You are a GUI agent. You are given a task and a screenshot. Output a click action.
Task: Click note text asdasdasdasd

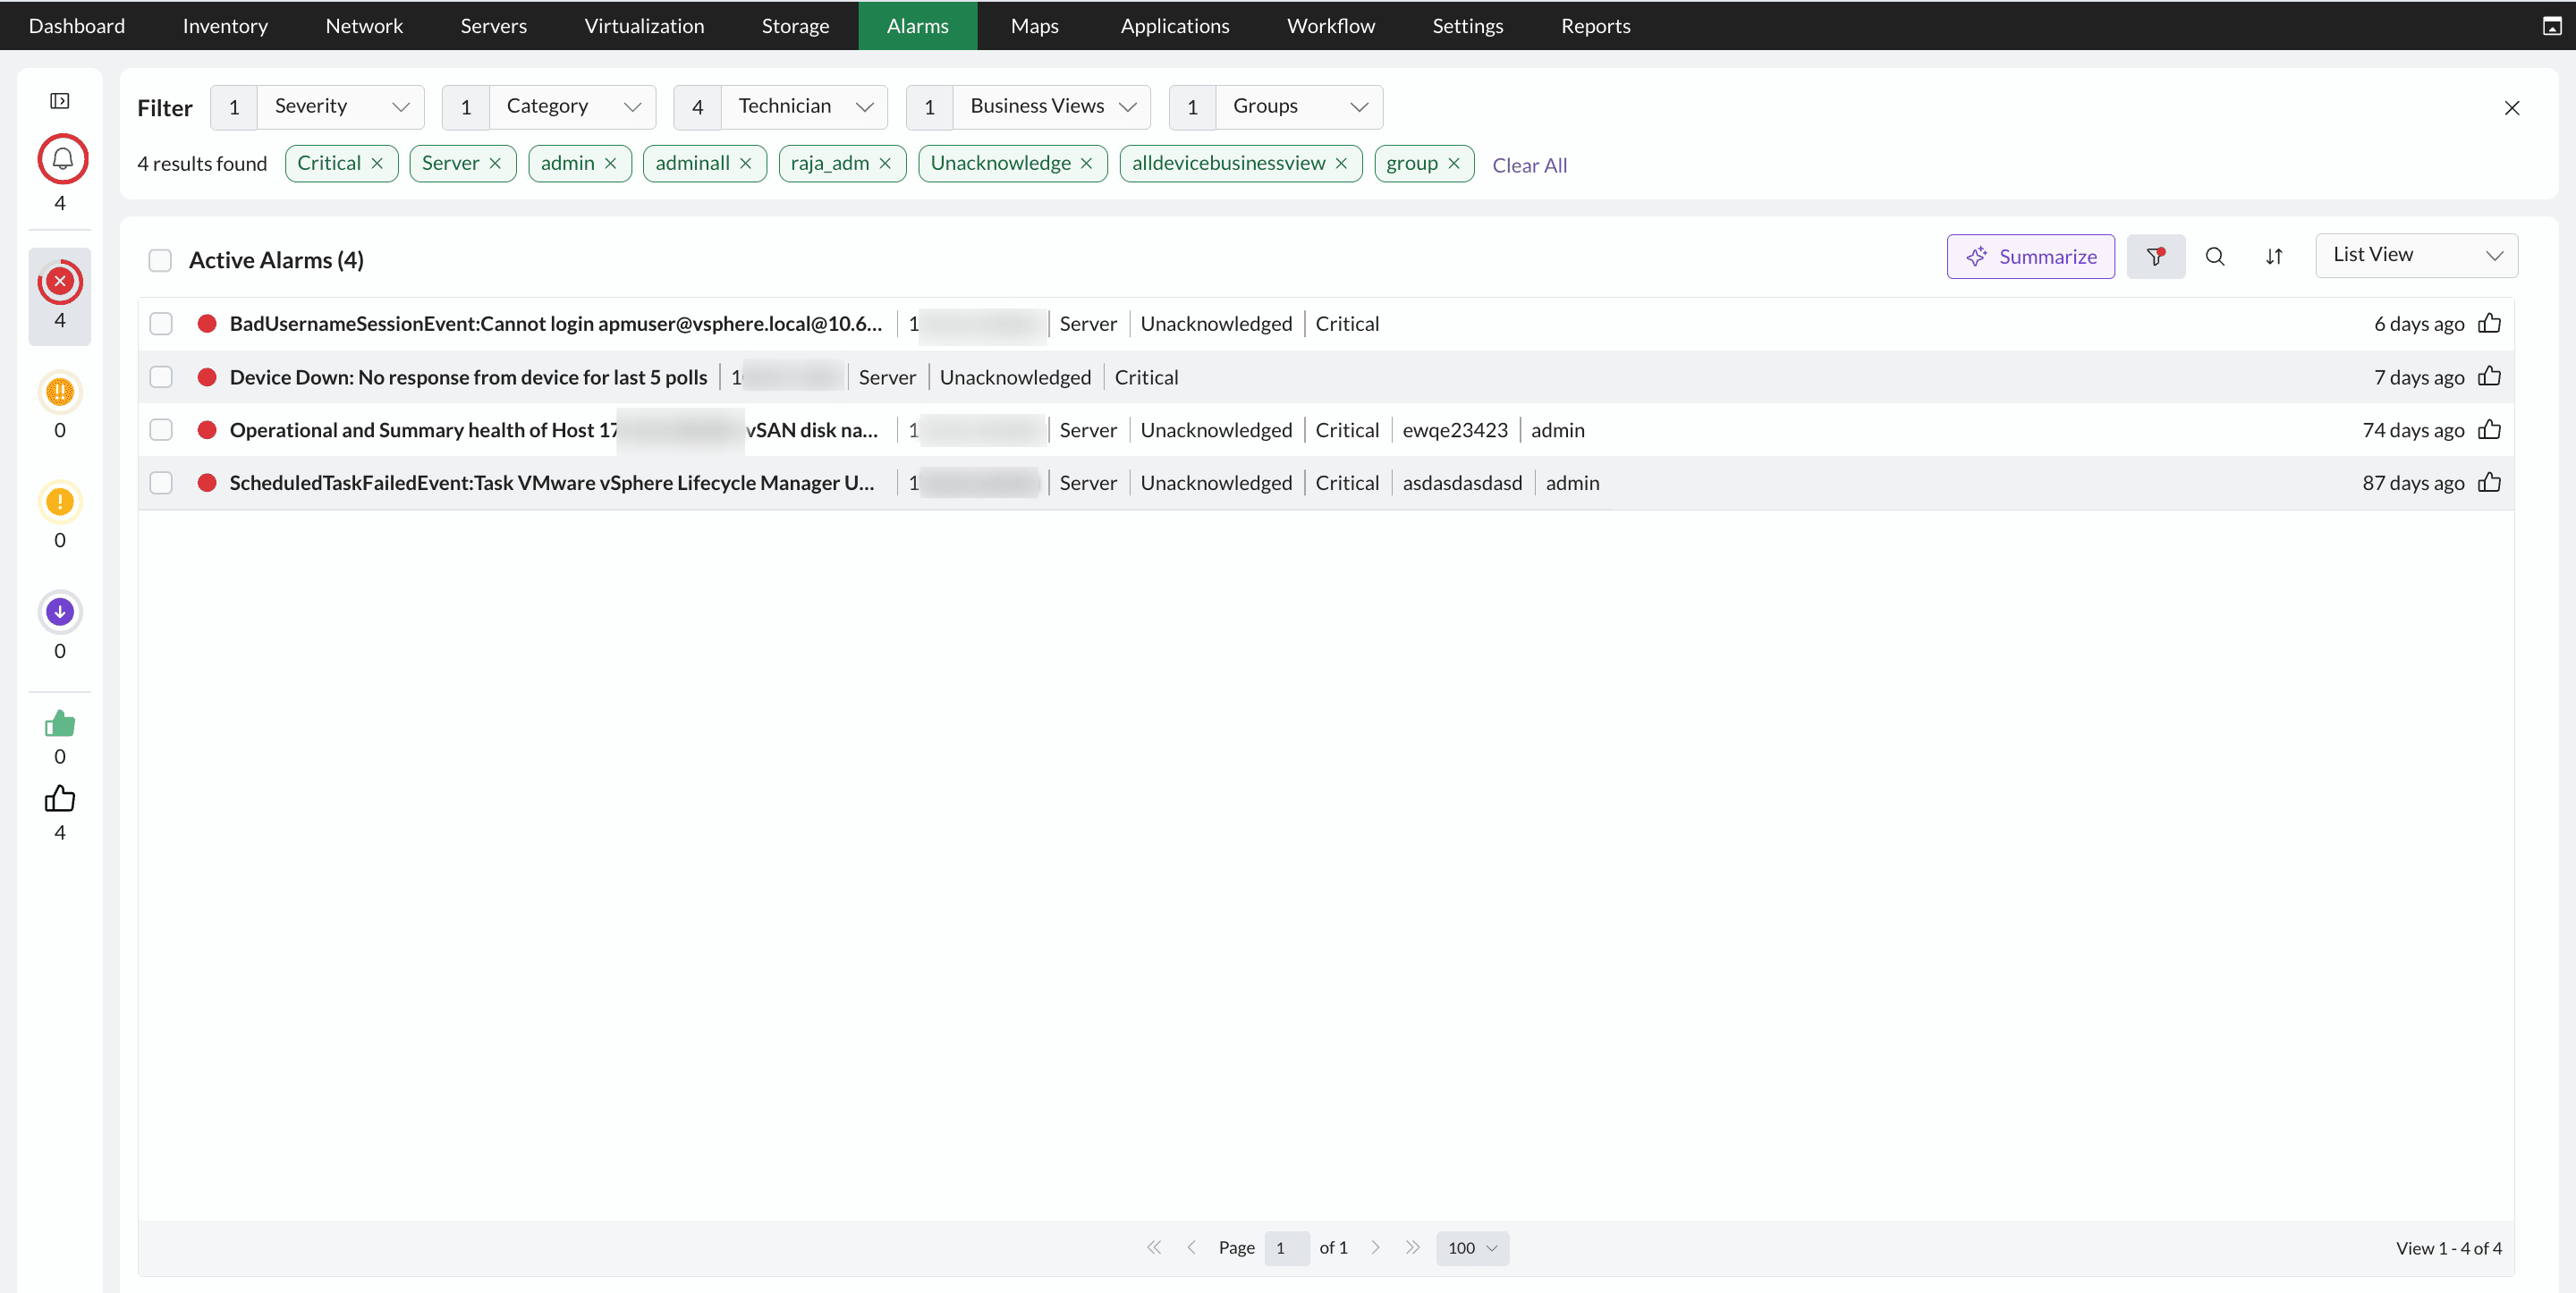(x=1462, y=483)
